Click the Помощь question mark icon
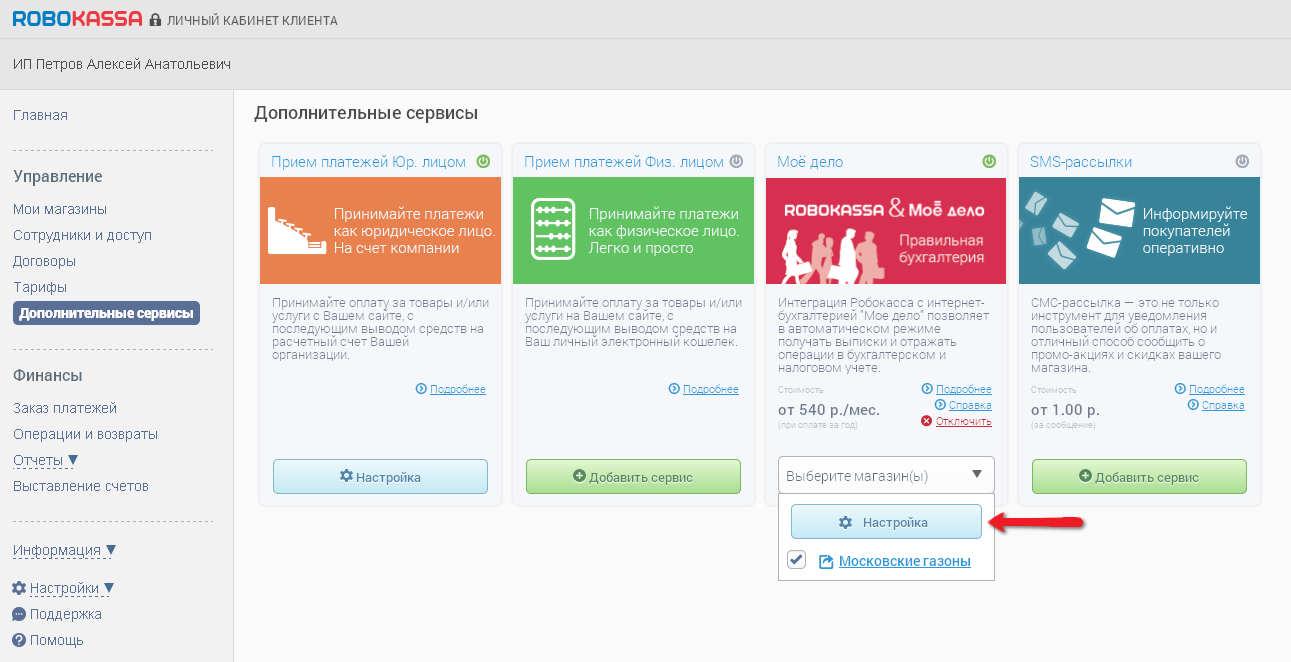The image size is (1291, 662). coord(19,640)
